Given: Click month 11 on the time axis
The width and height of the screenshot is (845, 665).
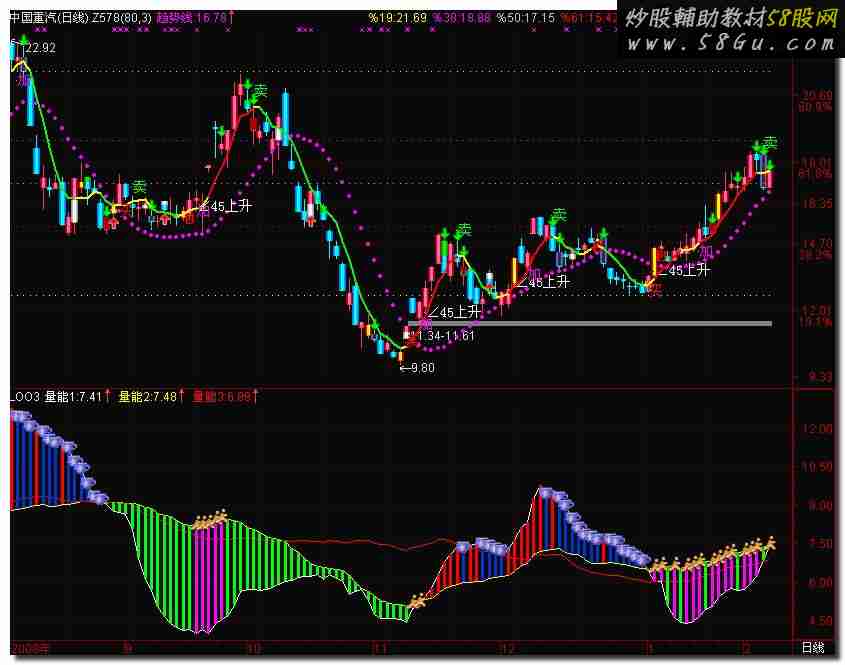Looking at the screenshot, I should coord(377,648).
